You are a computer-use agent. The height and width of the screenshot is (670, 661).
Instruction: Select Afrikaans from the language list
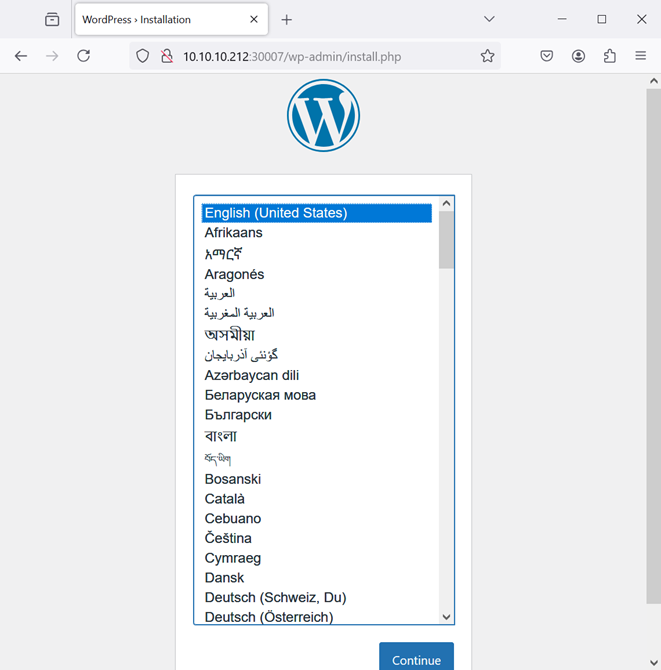[317, 233]
